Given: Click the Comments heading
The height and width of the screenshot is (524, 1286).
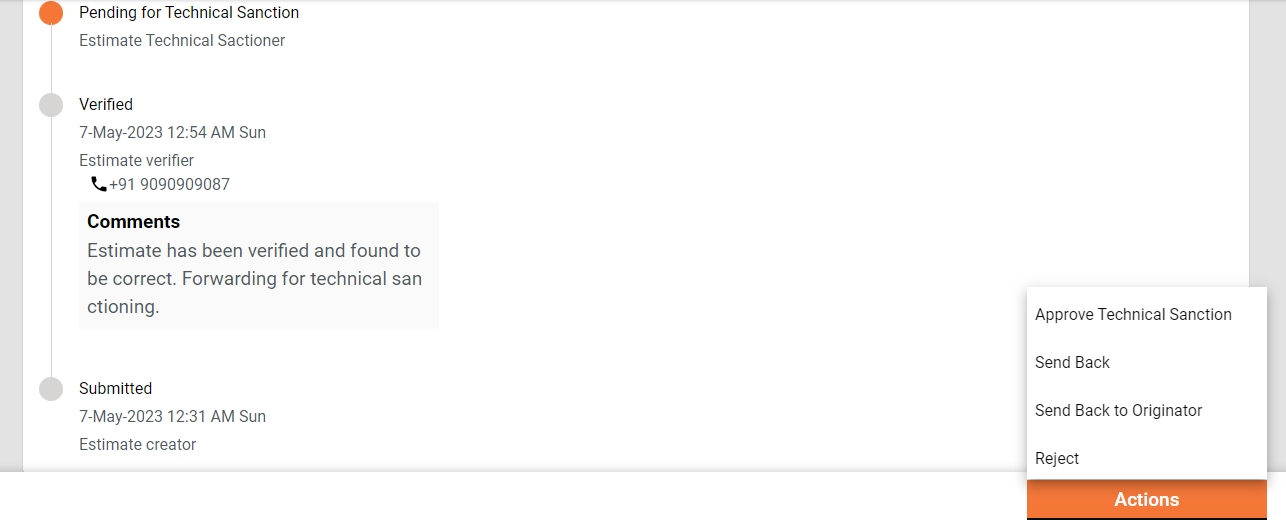Looking at the screenshot, I should [133, 222].
